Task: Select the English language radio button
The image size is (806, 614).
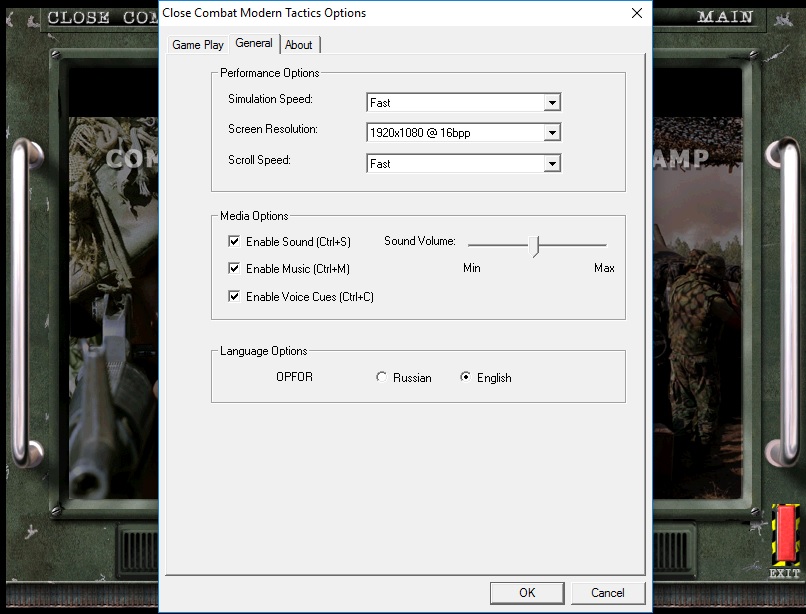Action: pyautogui.click(x=465, y=377)
